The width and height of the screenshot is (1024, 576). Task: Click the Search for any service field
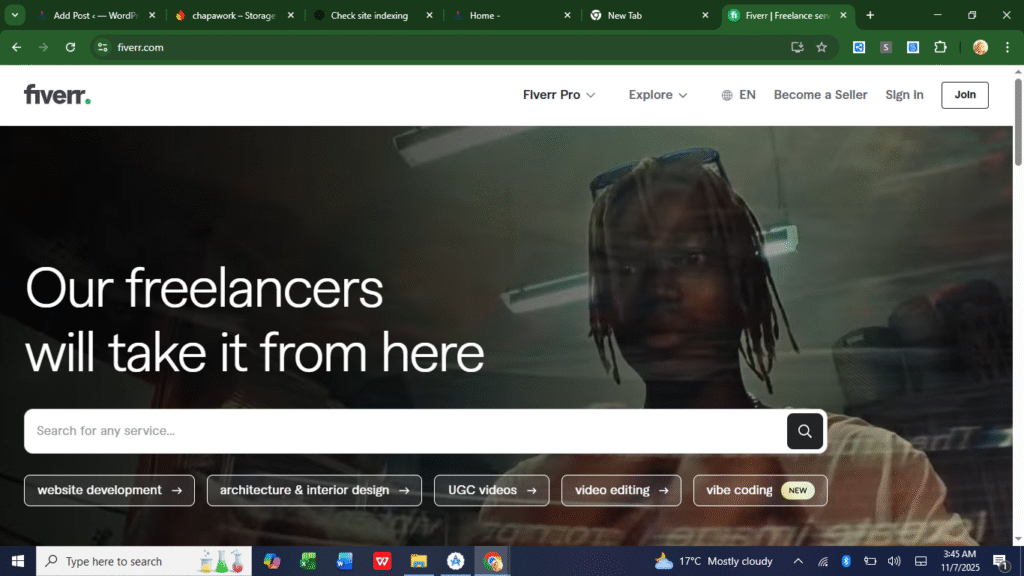[400, 431]
